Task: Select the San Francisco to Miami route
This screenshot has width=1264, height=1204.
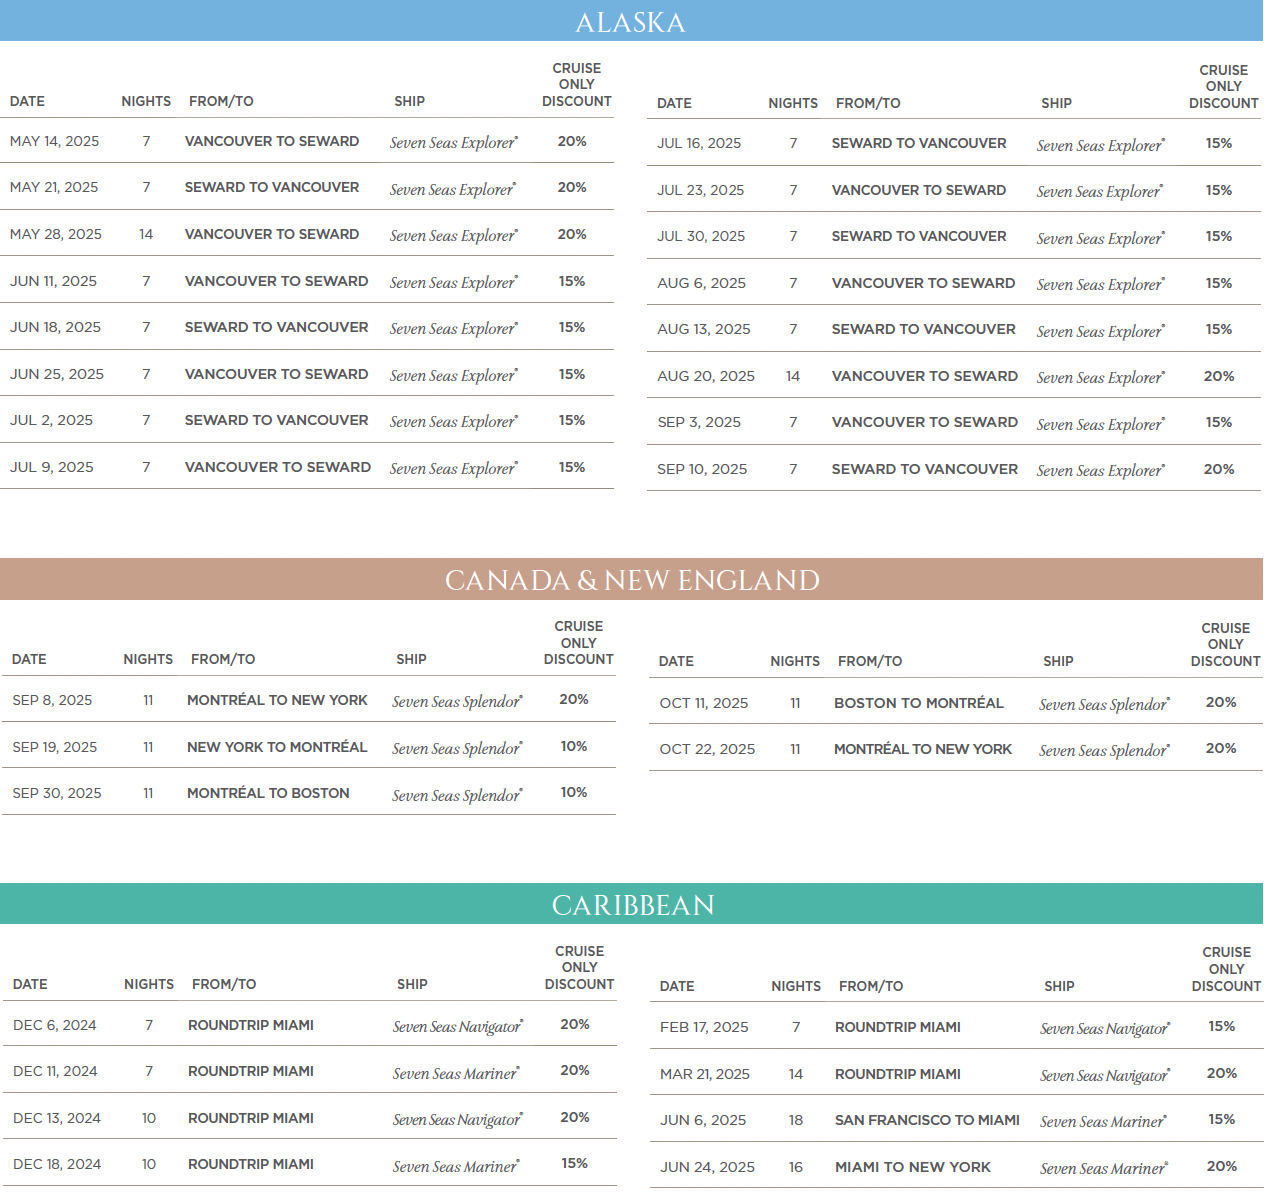Action: click(x=927, y=1120)
